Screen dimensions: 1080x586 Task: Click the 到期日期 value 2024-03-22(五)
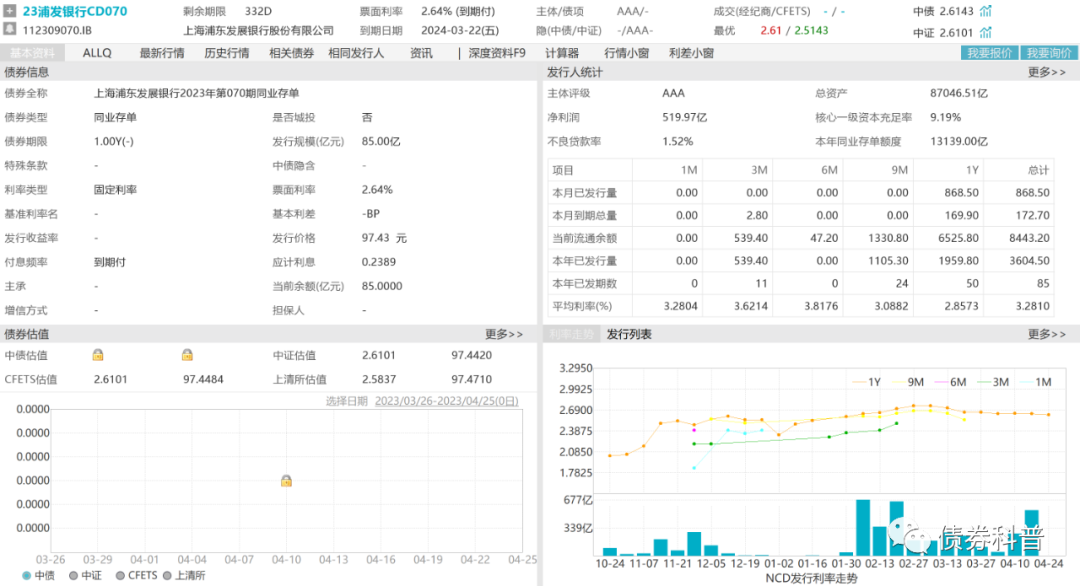[460, 30]
